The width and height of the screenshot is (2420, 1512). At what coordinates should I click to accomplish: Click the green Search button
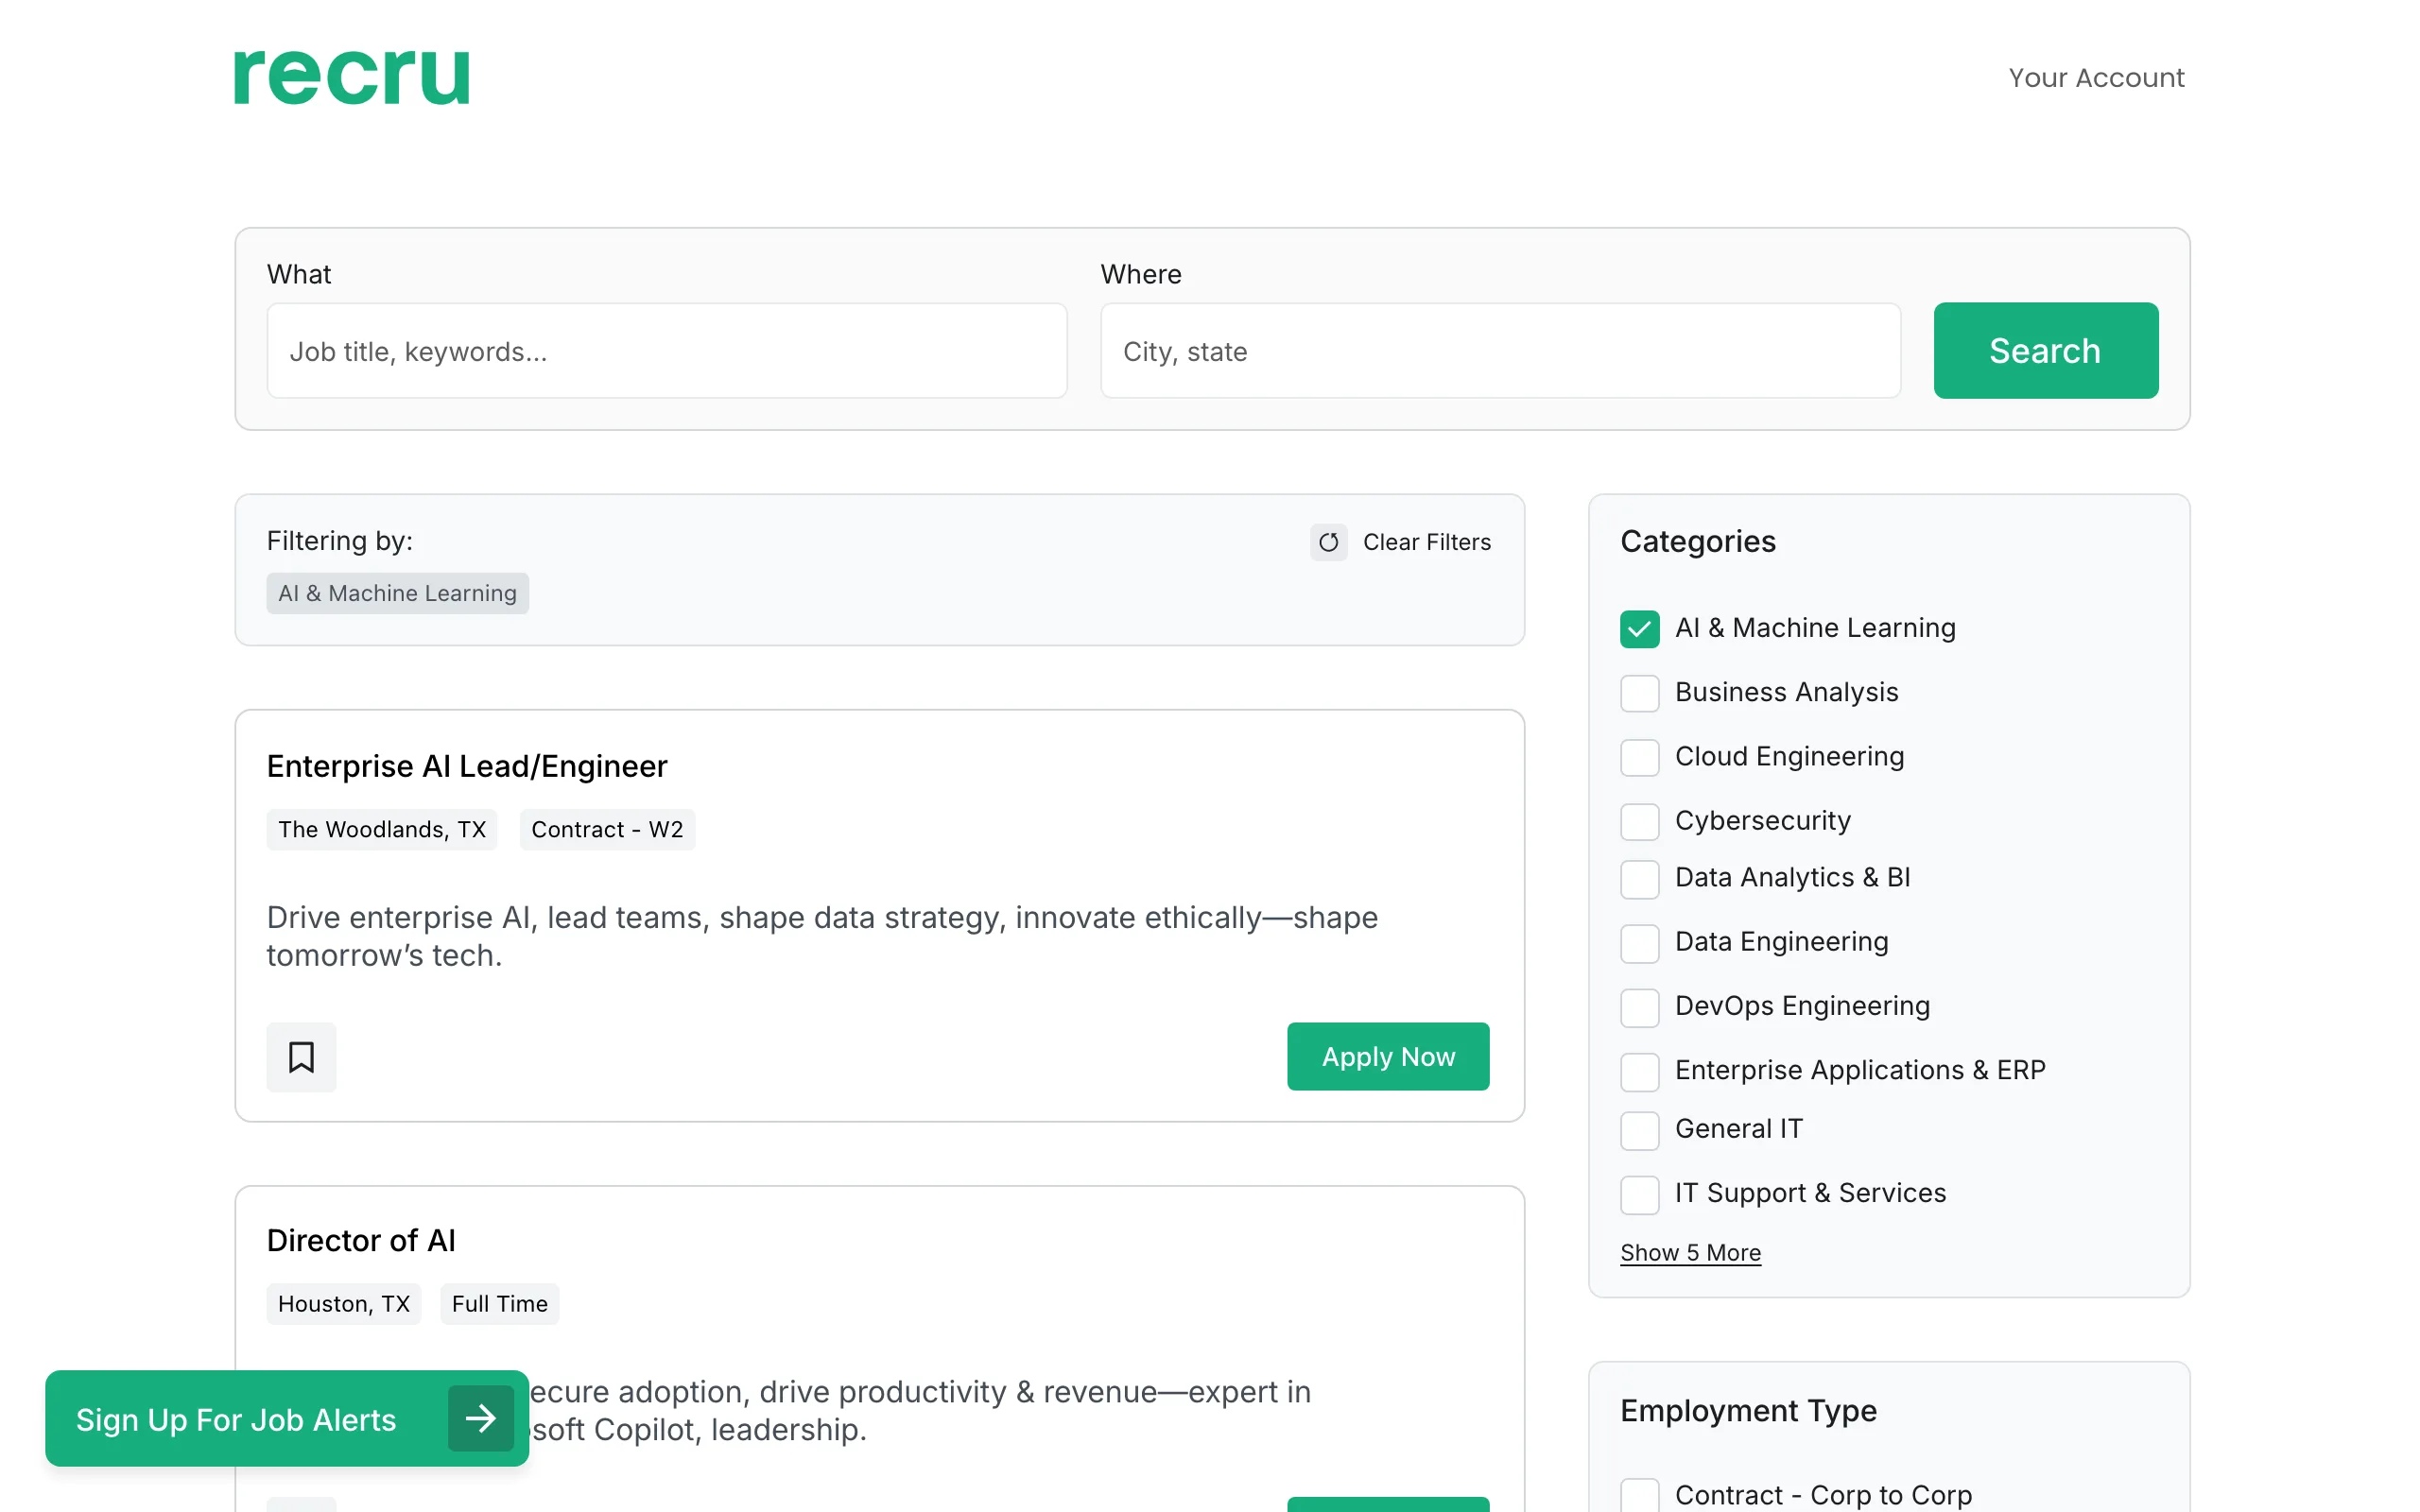click(2045, 351)
